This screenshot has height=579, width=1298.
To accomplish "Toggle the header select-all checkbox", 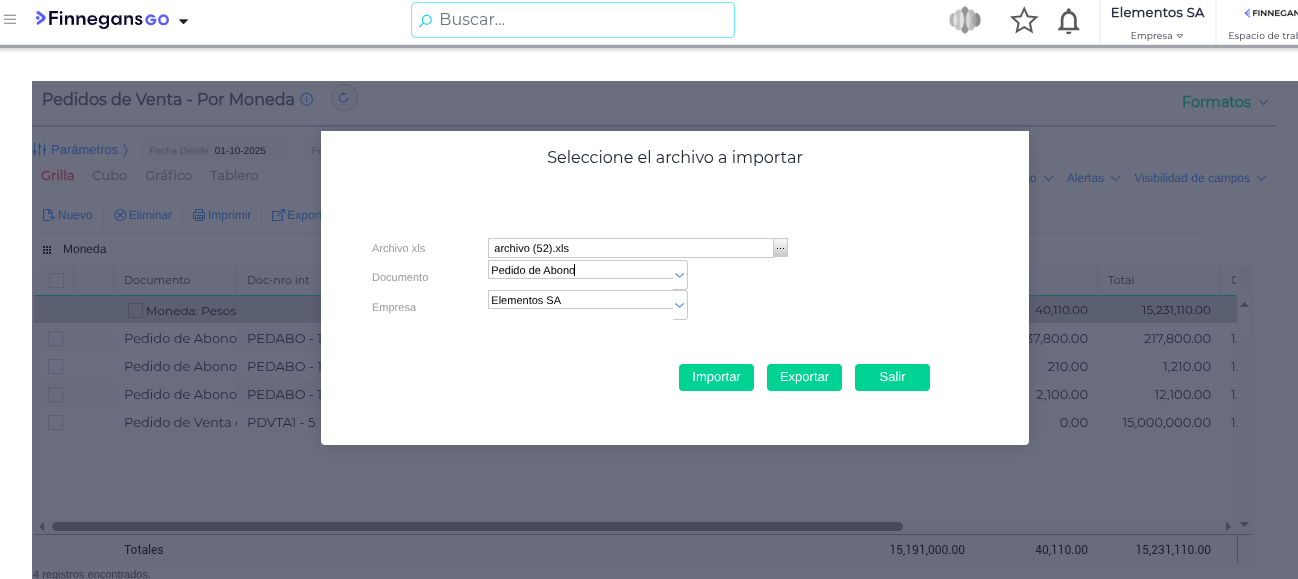I will [x=56, y=280].
